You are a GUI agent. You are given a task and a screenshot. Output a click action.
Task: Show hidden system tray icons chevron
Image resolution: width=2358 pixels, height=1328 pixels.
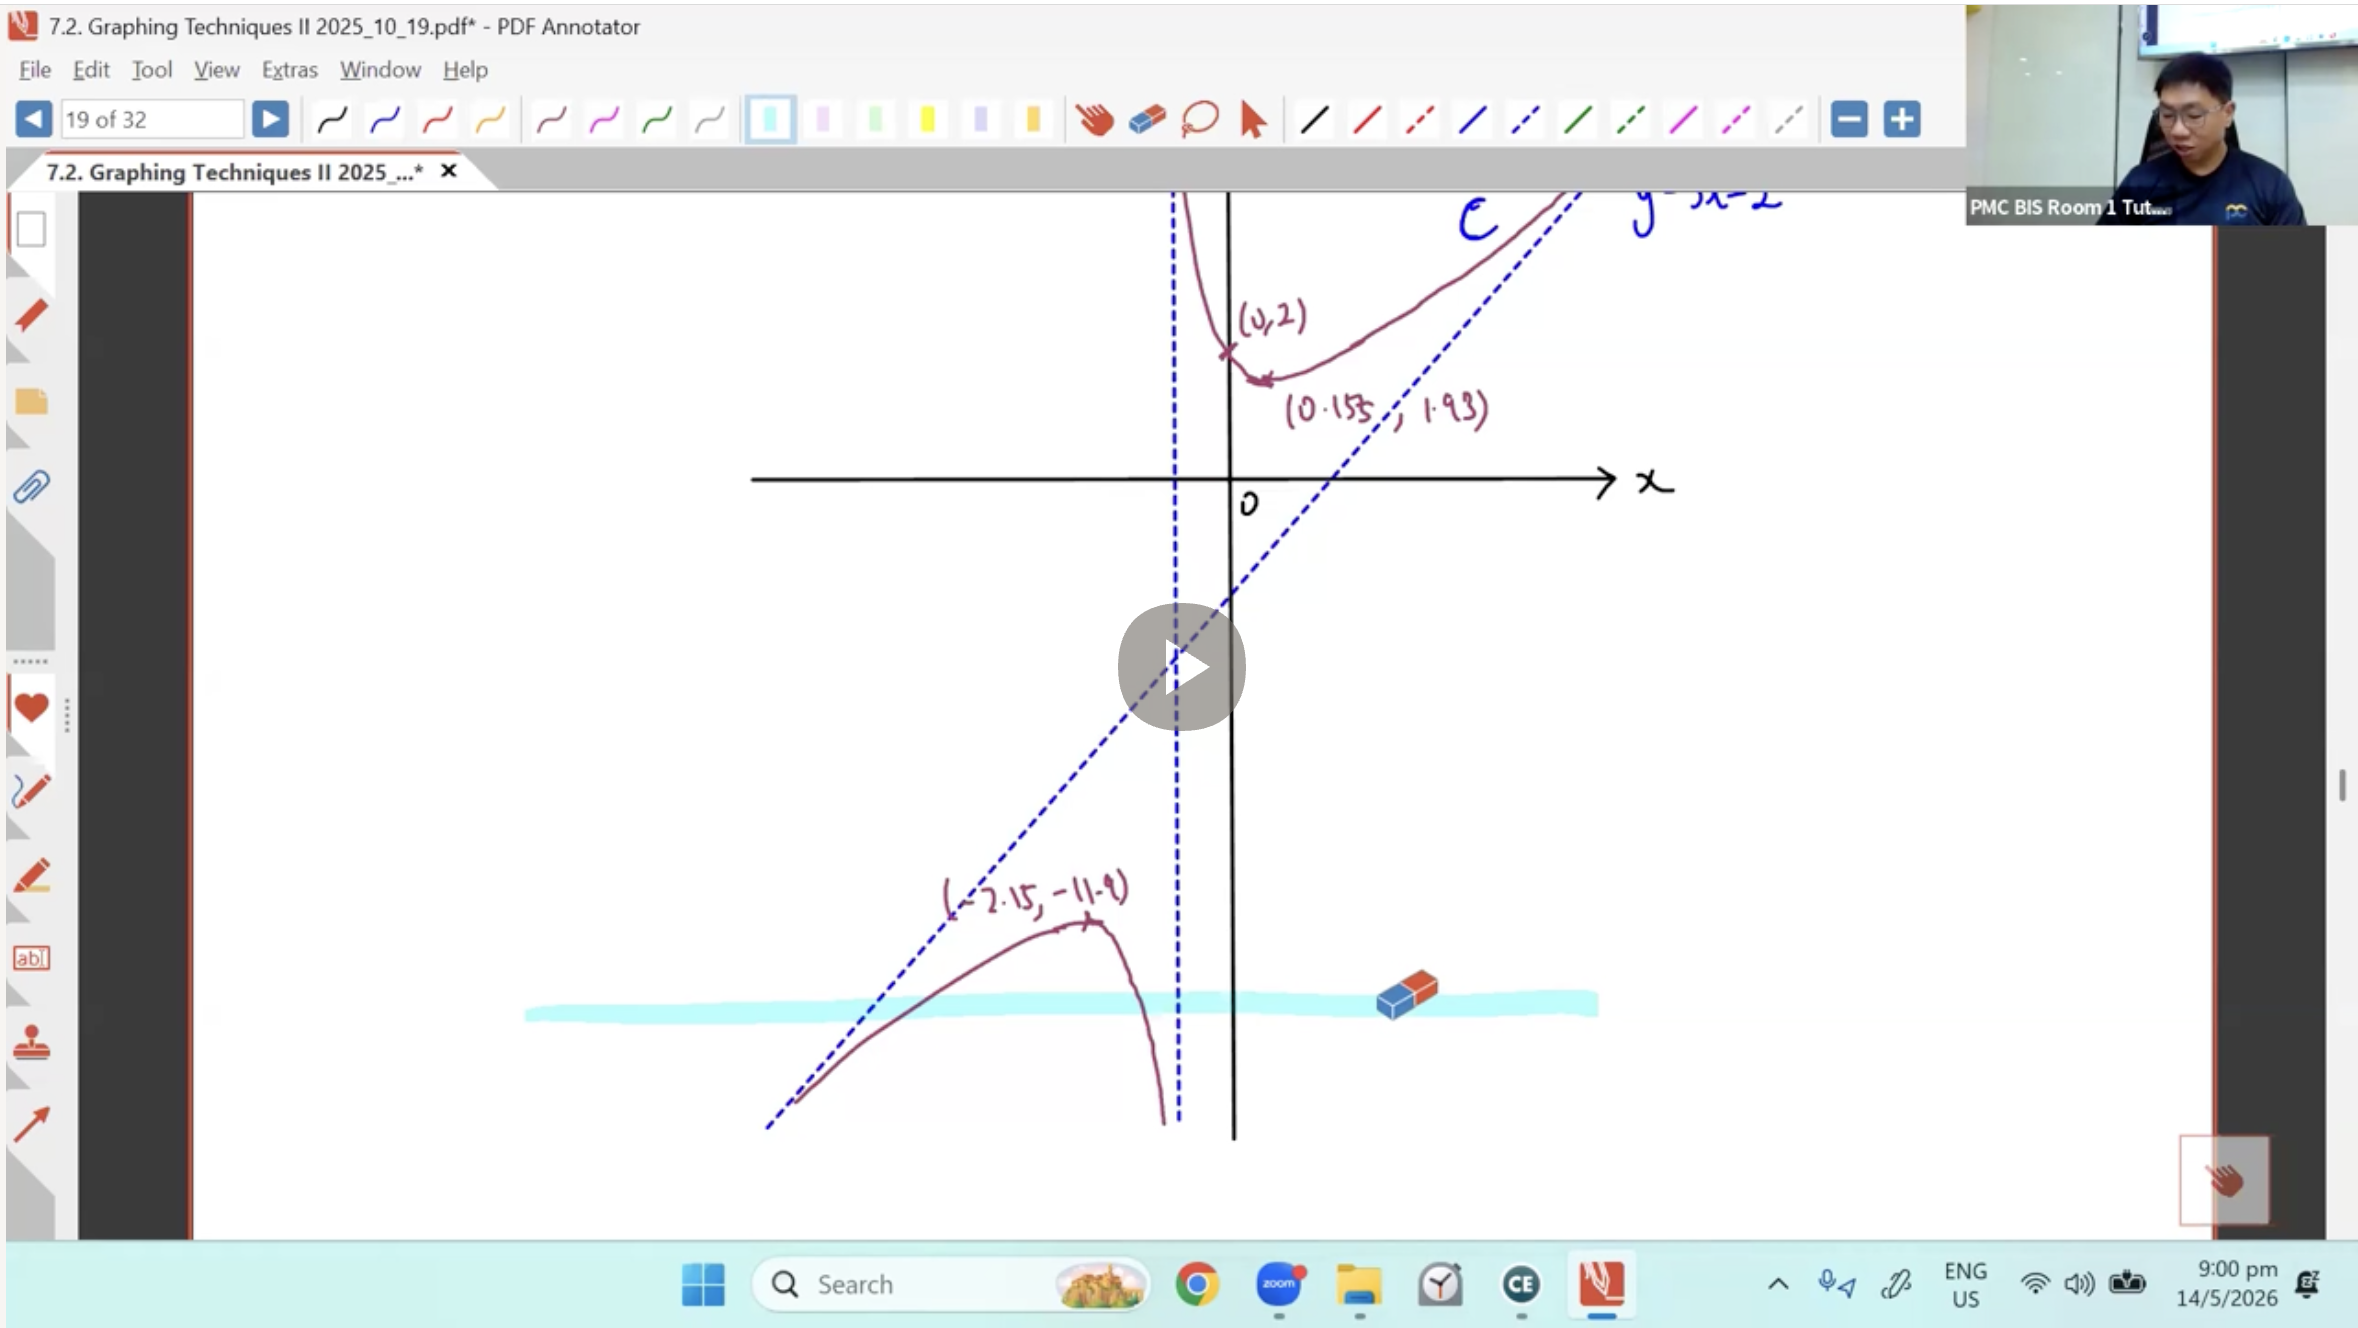1778,1284
